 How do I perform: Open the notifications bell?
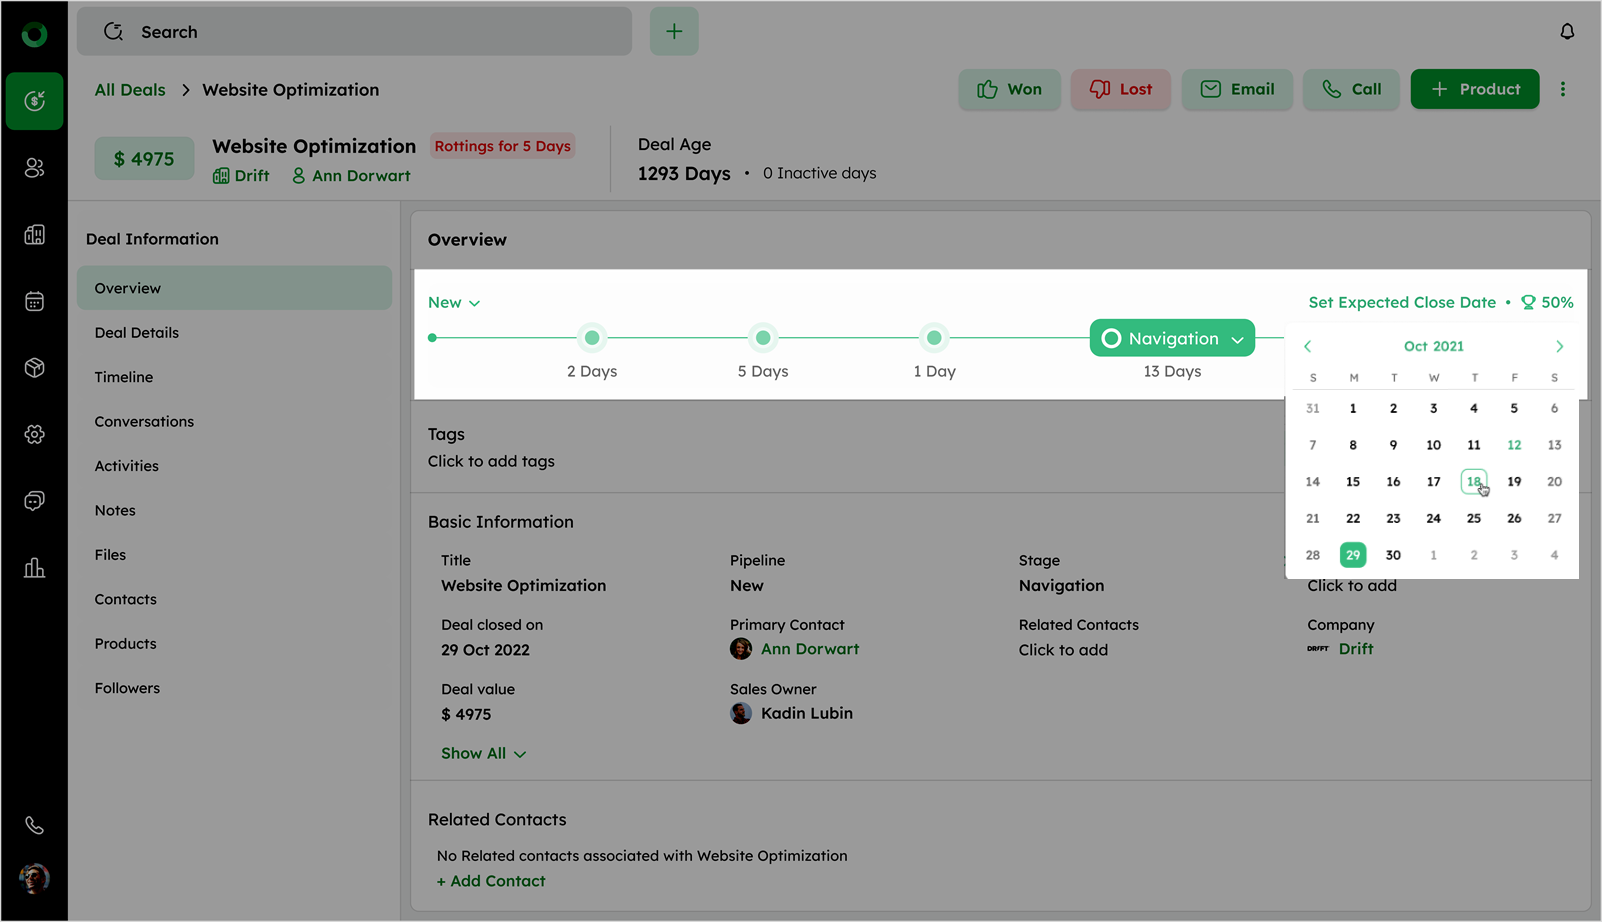(1567, 32)
